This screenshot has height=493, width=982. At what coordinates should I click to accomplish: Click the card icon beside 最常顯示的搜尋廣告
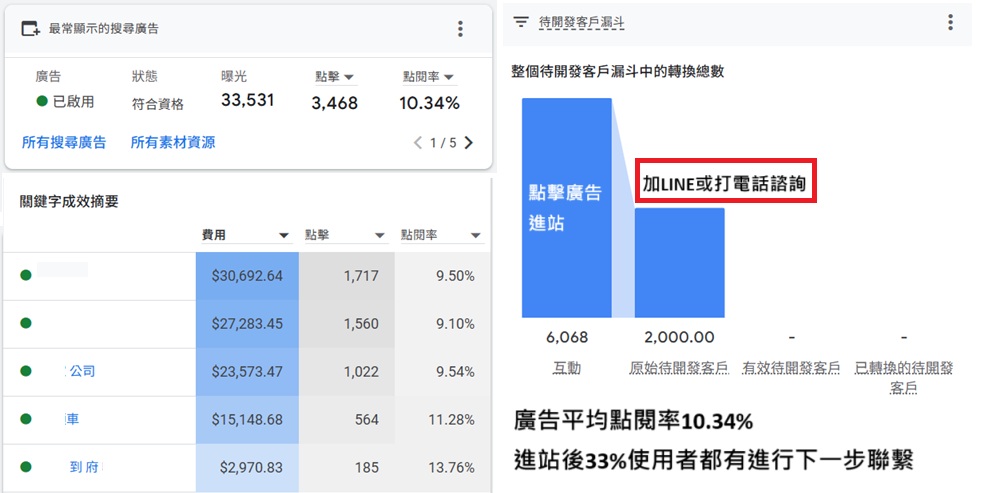pos(31,29)
